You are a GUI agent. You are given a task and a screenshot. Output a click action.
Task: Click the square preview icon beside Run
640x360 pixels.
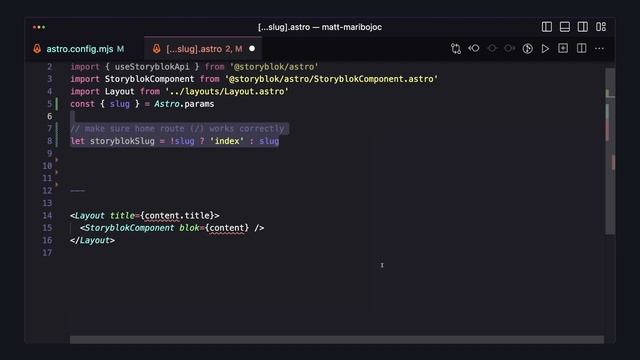[x=563, y=48]
